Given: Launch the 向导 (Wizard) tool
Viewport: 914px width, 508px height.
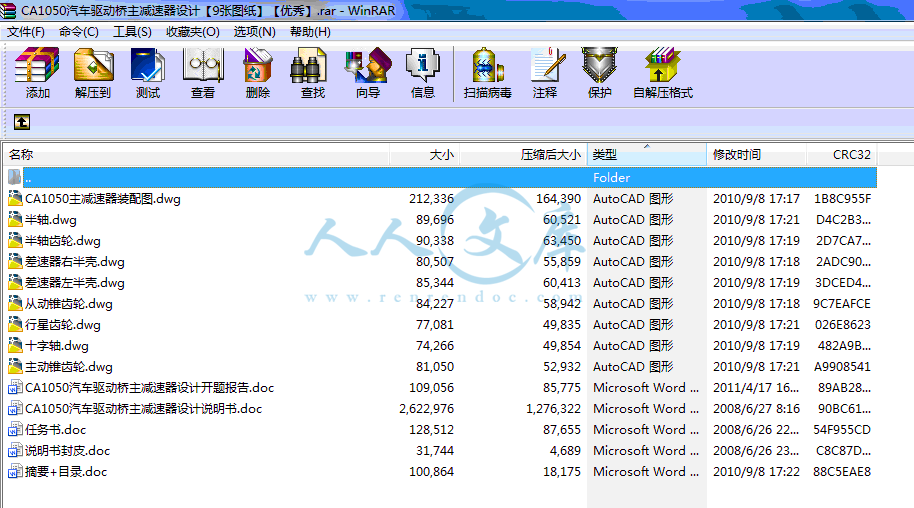Looking at the screenshot, I should pyautogui.click(x=368, y=73).
